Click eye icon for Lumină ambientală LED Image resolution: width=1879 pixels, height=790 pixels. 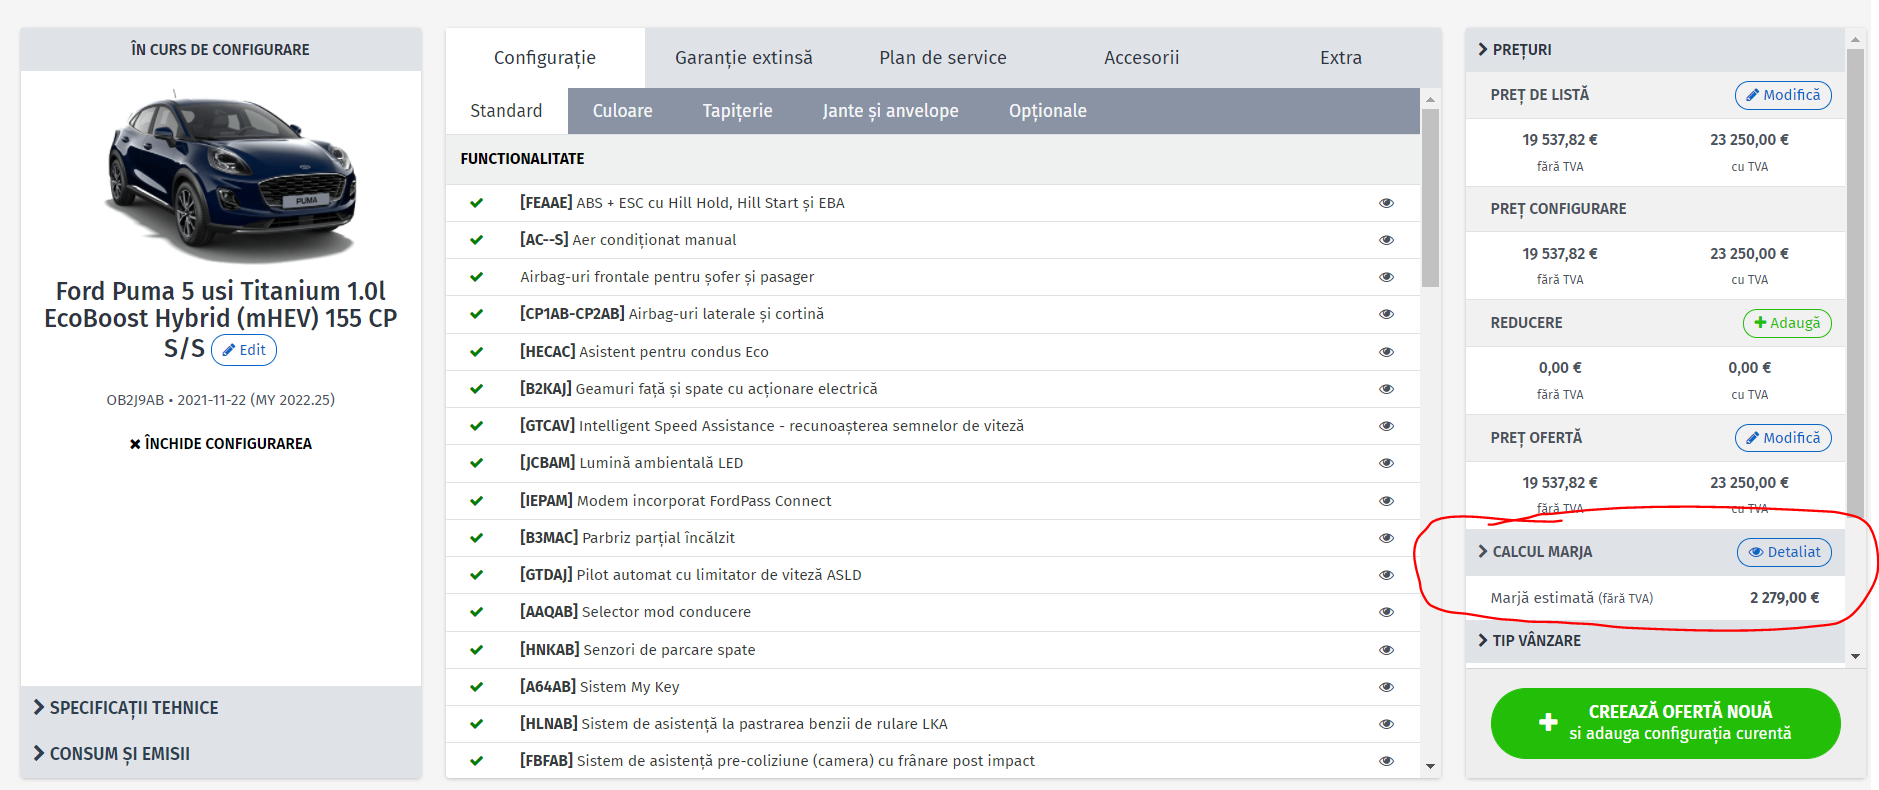click(1386, 463)
